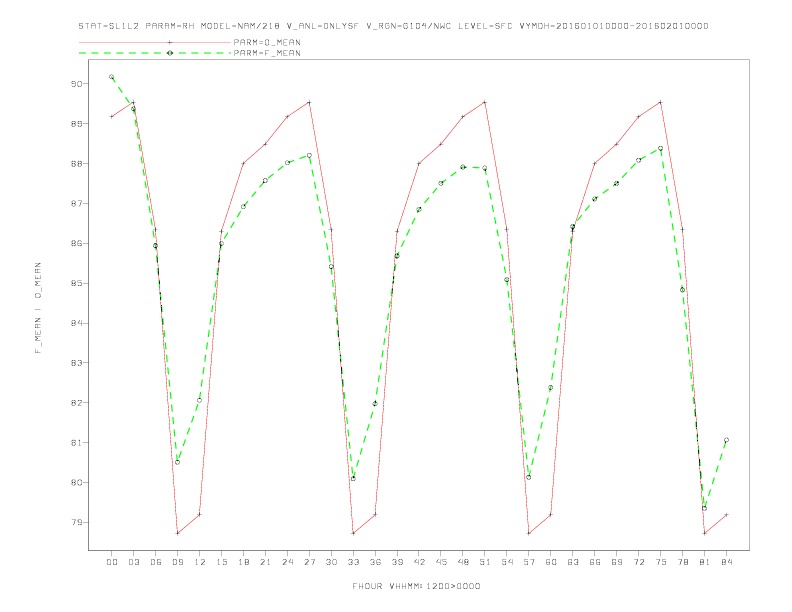Click x-axis tick label 48
Image resolution: width=792 pixels, height=612 pixels.
[463, 562]
